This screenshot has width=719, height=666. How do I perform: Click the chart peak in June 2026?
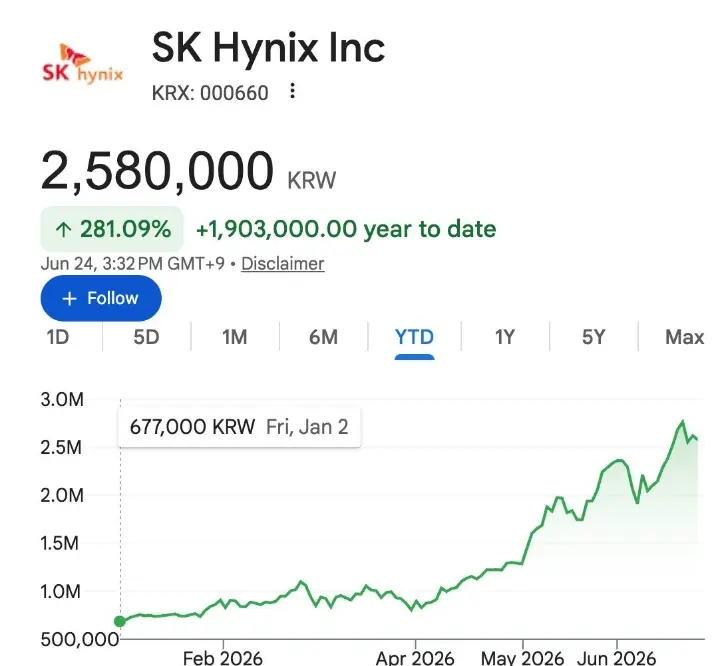click(683, 421)
